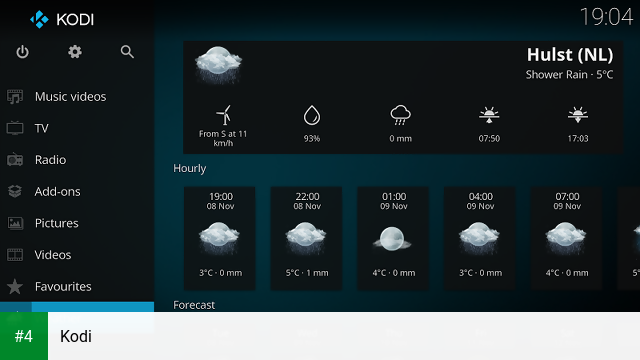
Task: Select the Add-ons box icon
Action: pyautogui.click(x=15, y=191)
